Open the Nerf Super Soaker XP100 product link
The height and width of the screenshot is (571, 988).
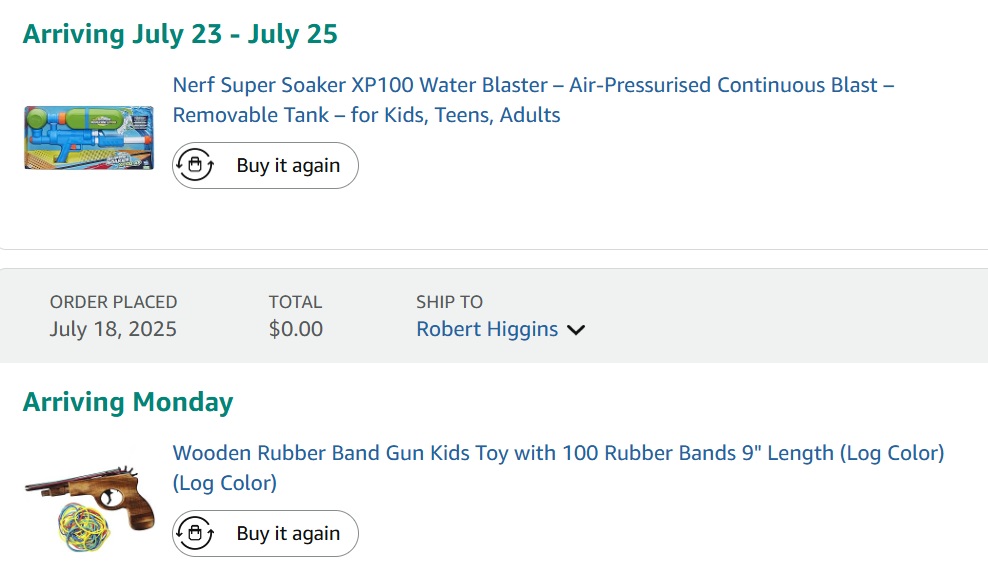(533, 85)
